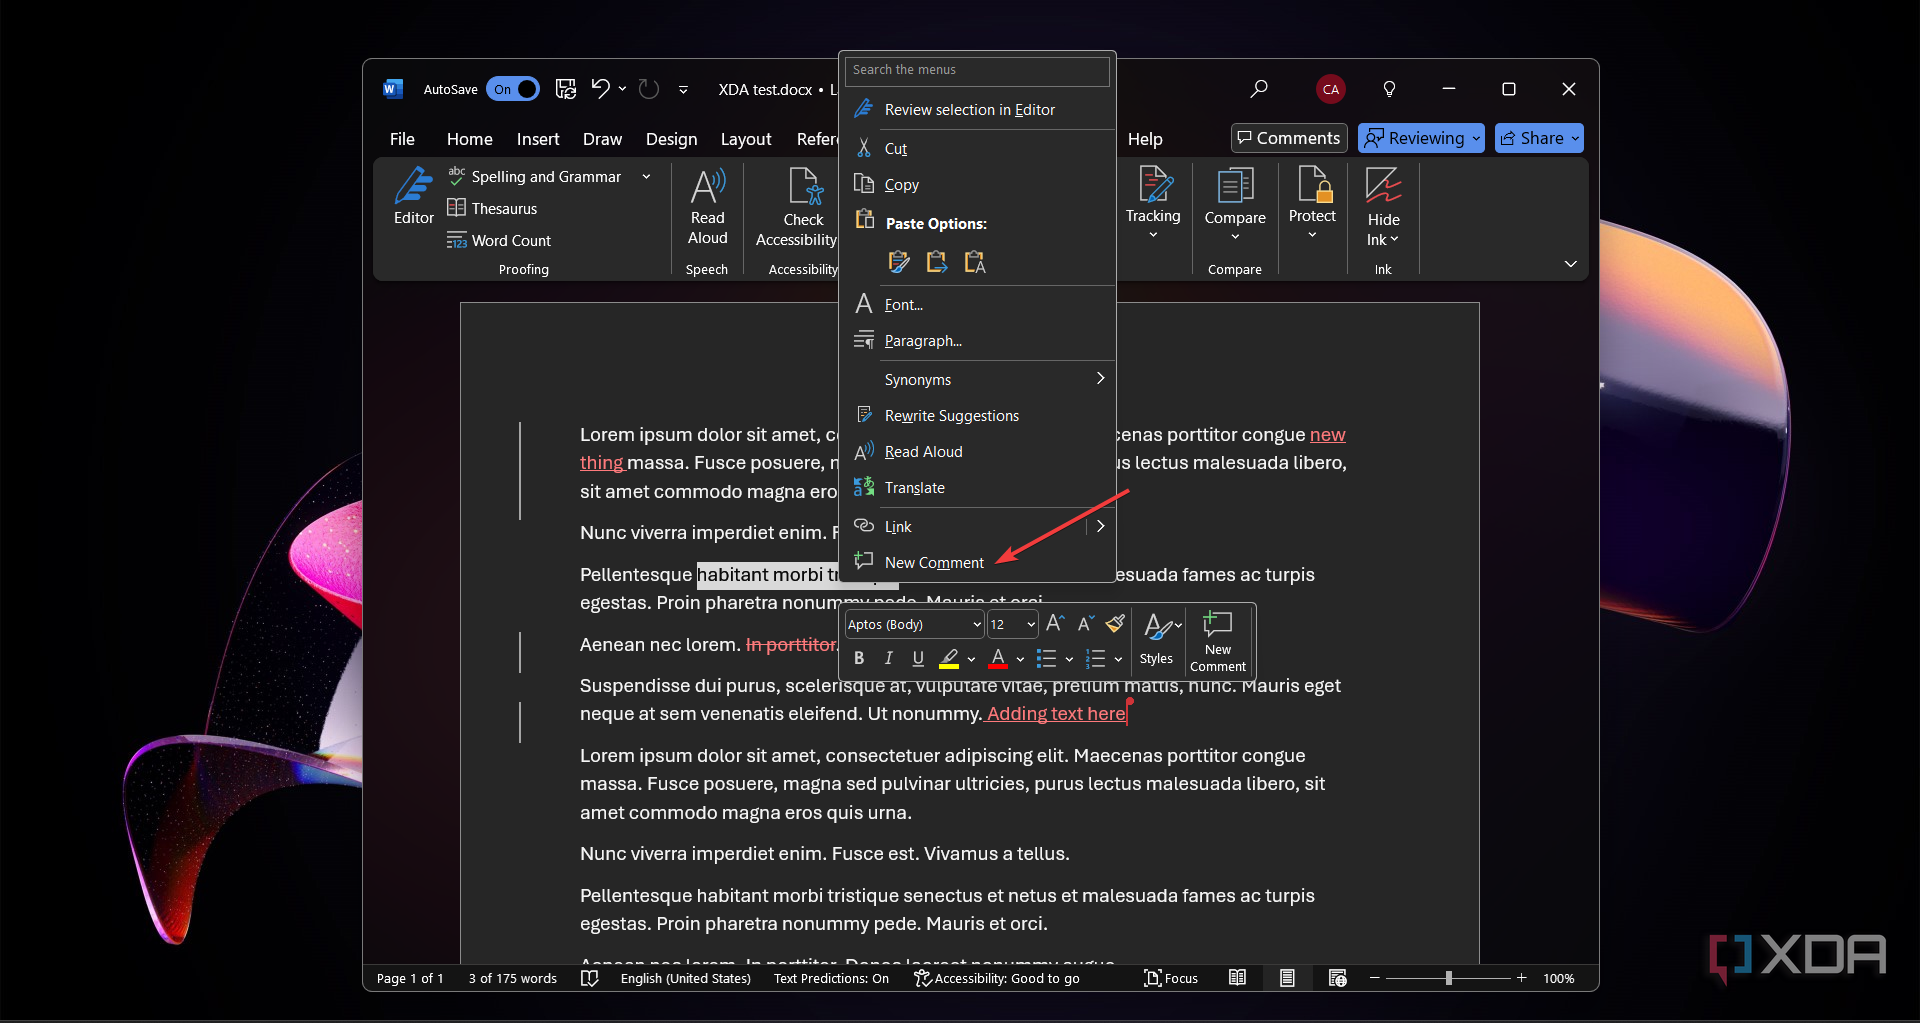The image size is (1920, 1023).
Task: Open the Editor proofing tool
Action: pos(413,197)
